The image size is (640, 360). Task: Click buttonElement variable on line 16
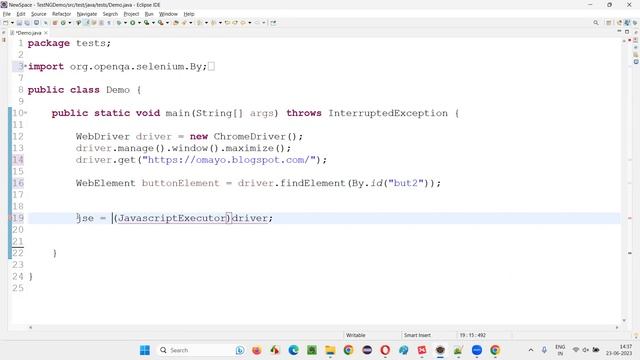point(180,183)
